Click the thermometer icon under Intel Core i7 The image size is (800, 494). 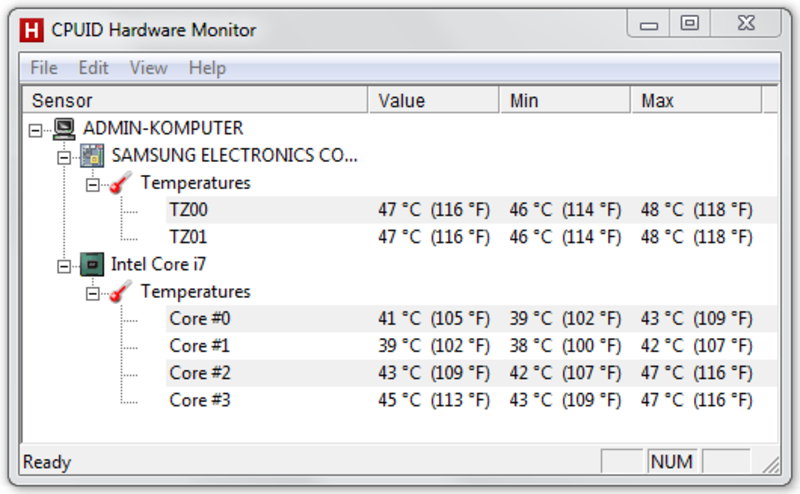pos(121,291)
